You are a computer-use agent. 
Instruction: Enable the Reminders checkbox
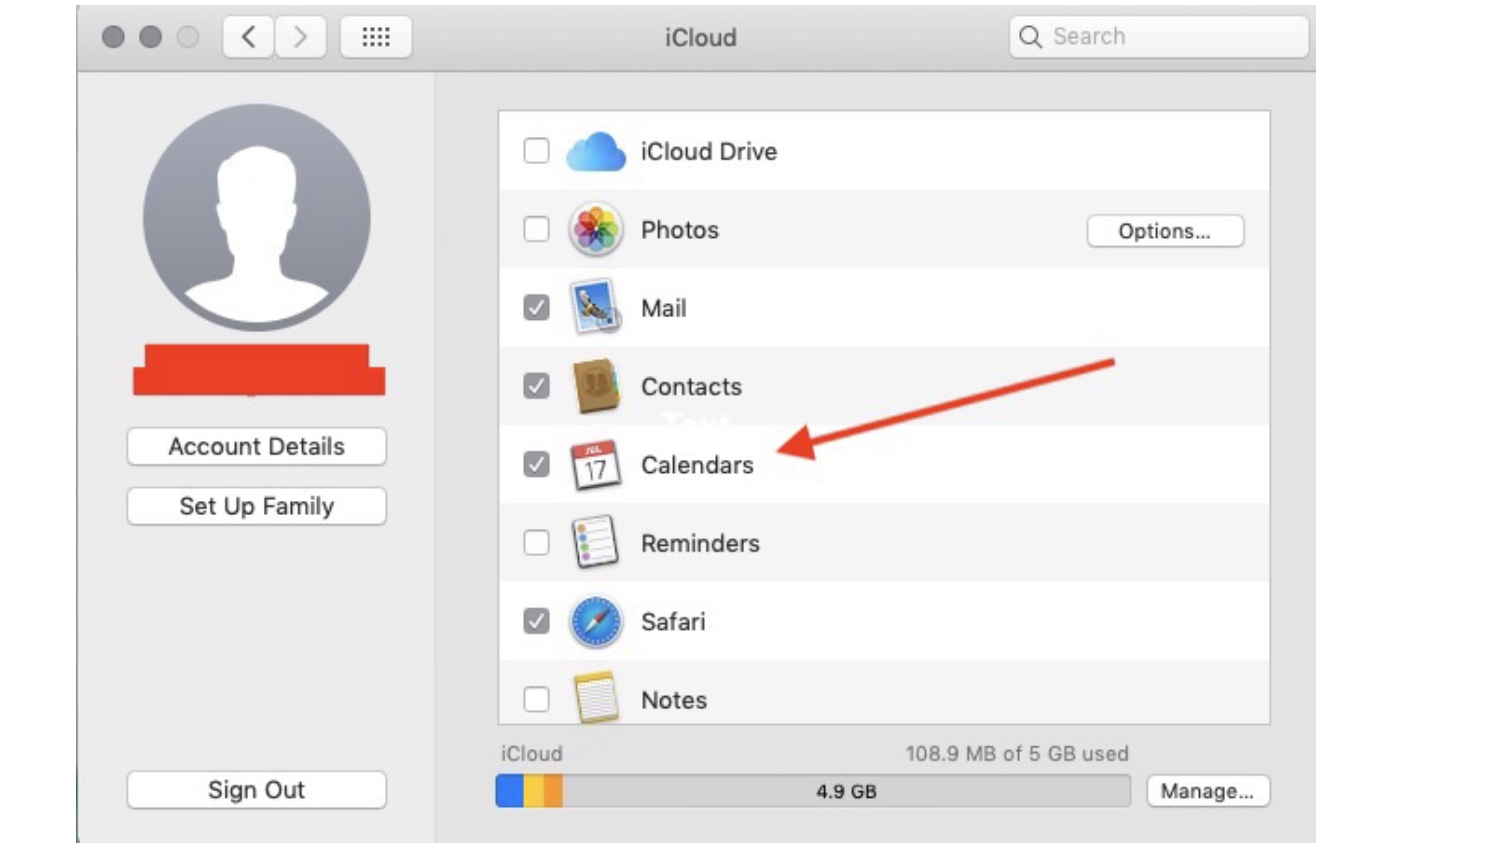coord(537,542)
